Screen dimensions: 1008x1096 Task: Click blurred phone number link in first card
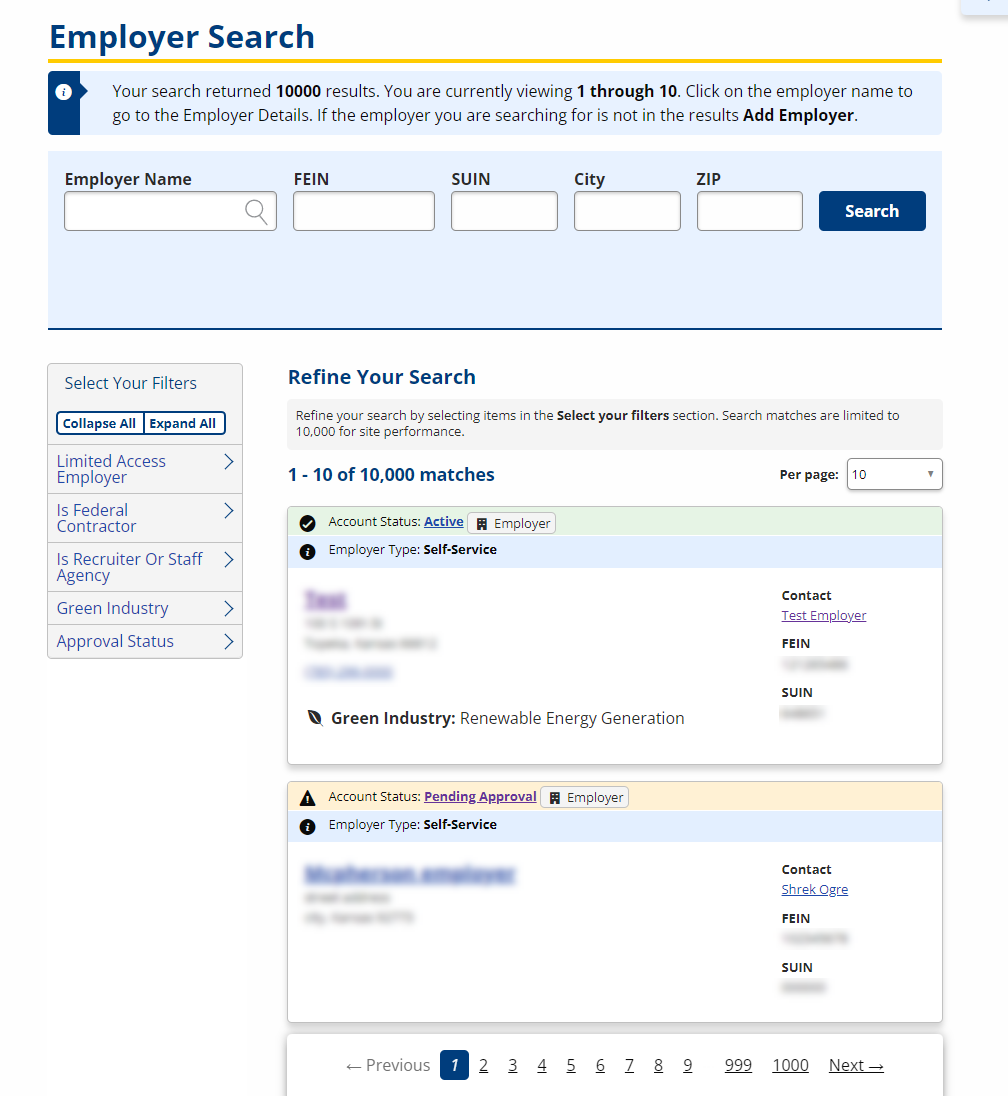click(348, 672)
